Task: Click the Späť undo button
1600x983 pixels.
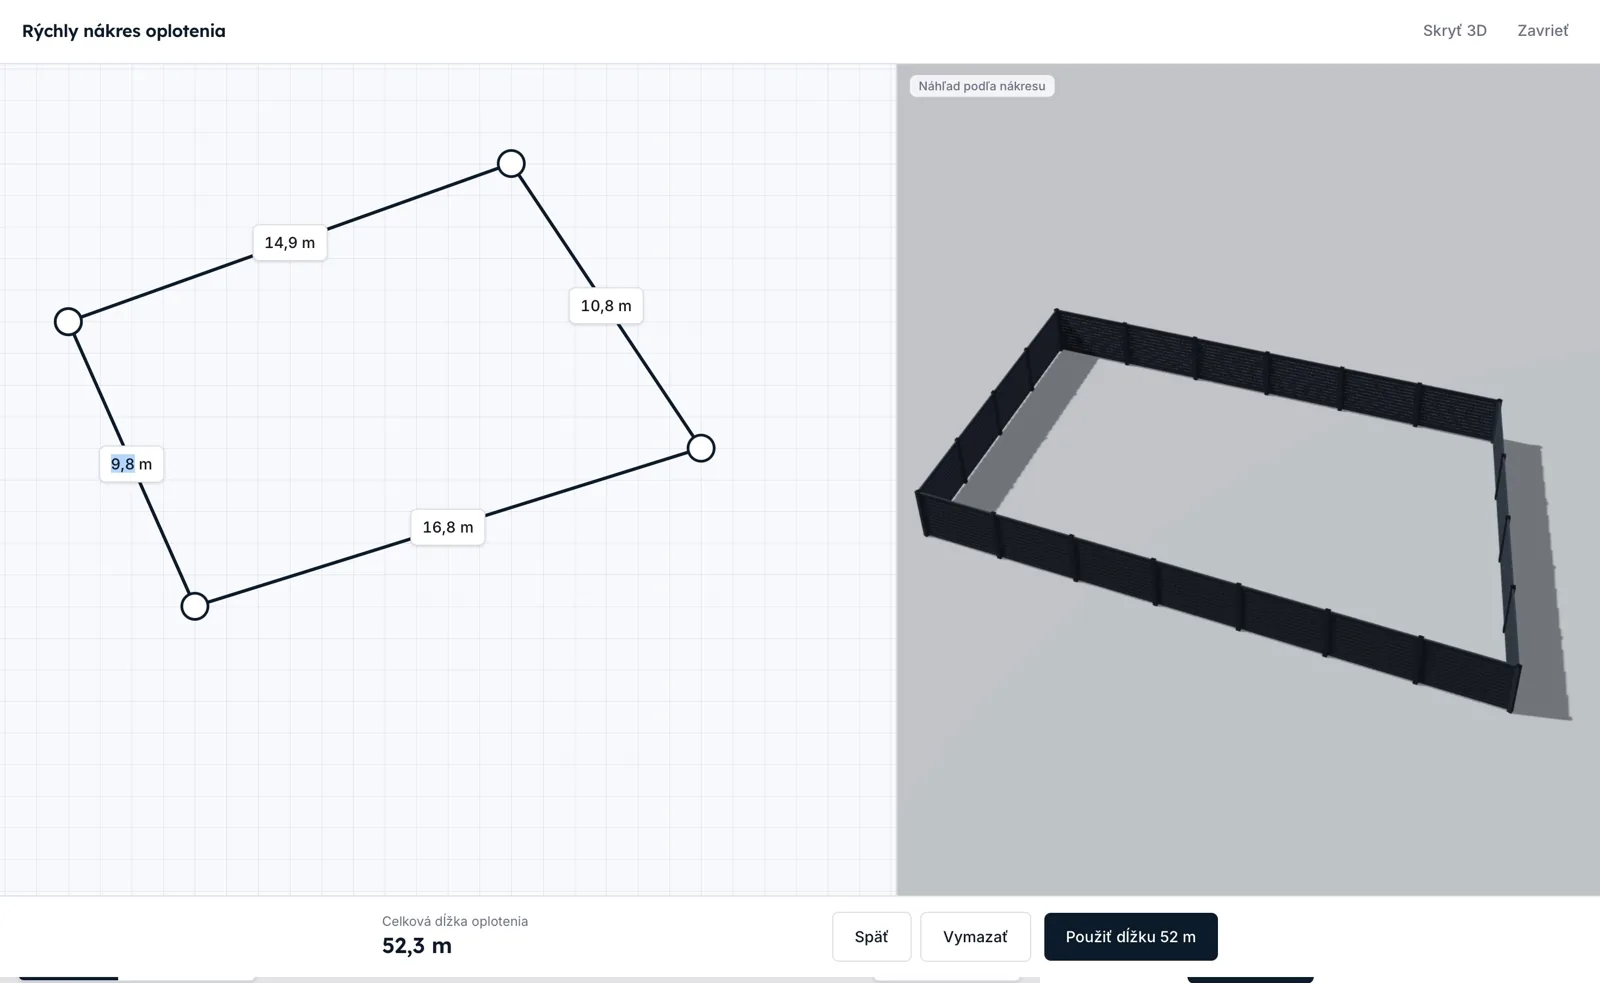Action: click(x=871, y=937)
